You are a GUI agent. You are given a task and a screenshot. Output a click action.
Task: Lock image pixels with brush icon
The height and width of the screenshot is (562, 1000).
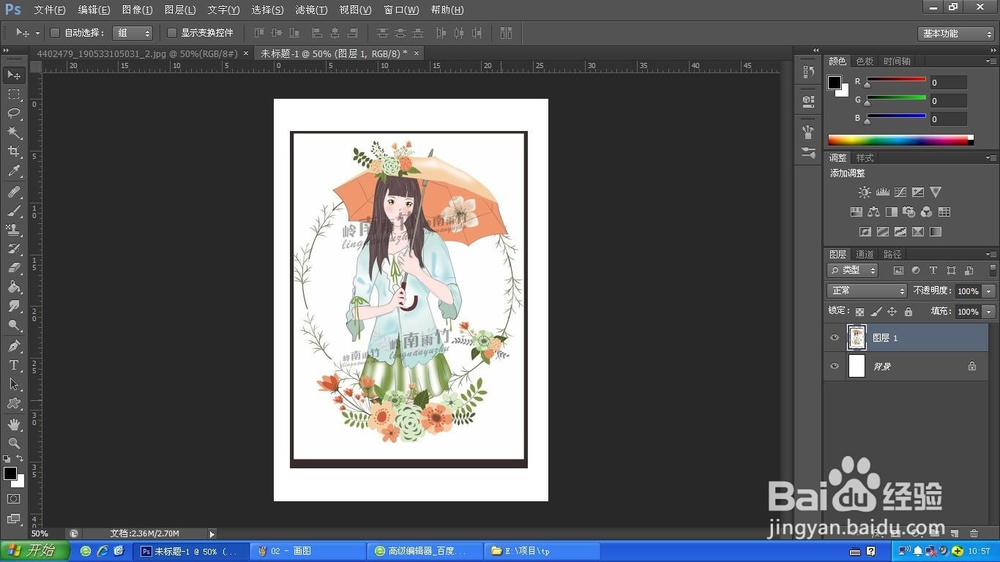[x=876, y=312]
